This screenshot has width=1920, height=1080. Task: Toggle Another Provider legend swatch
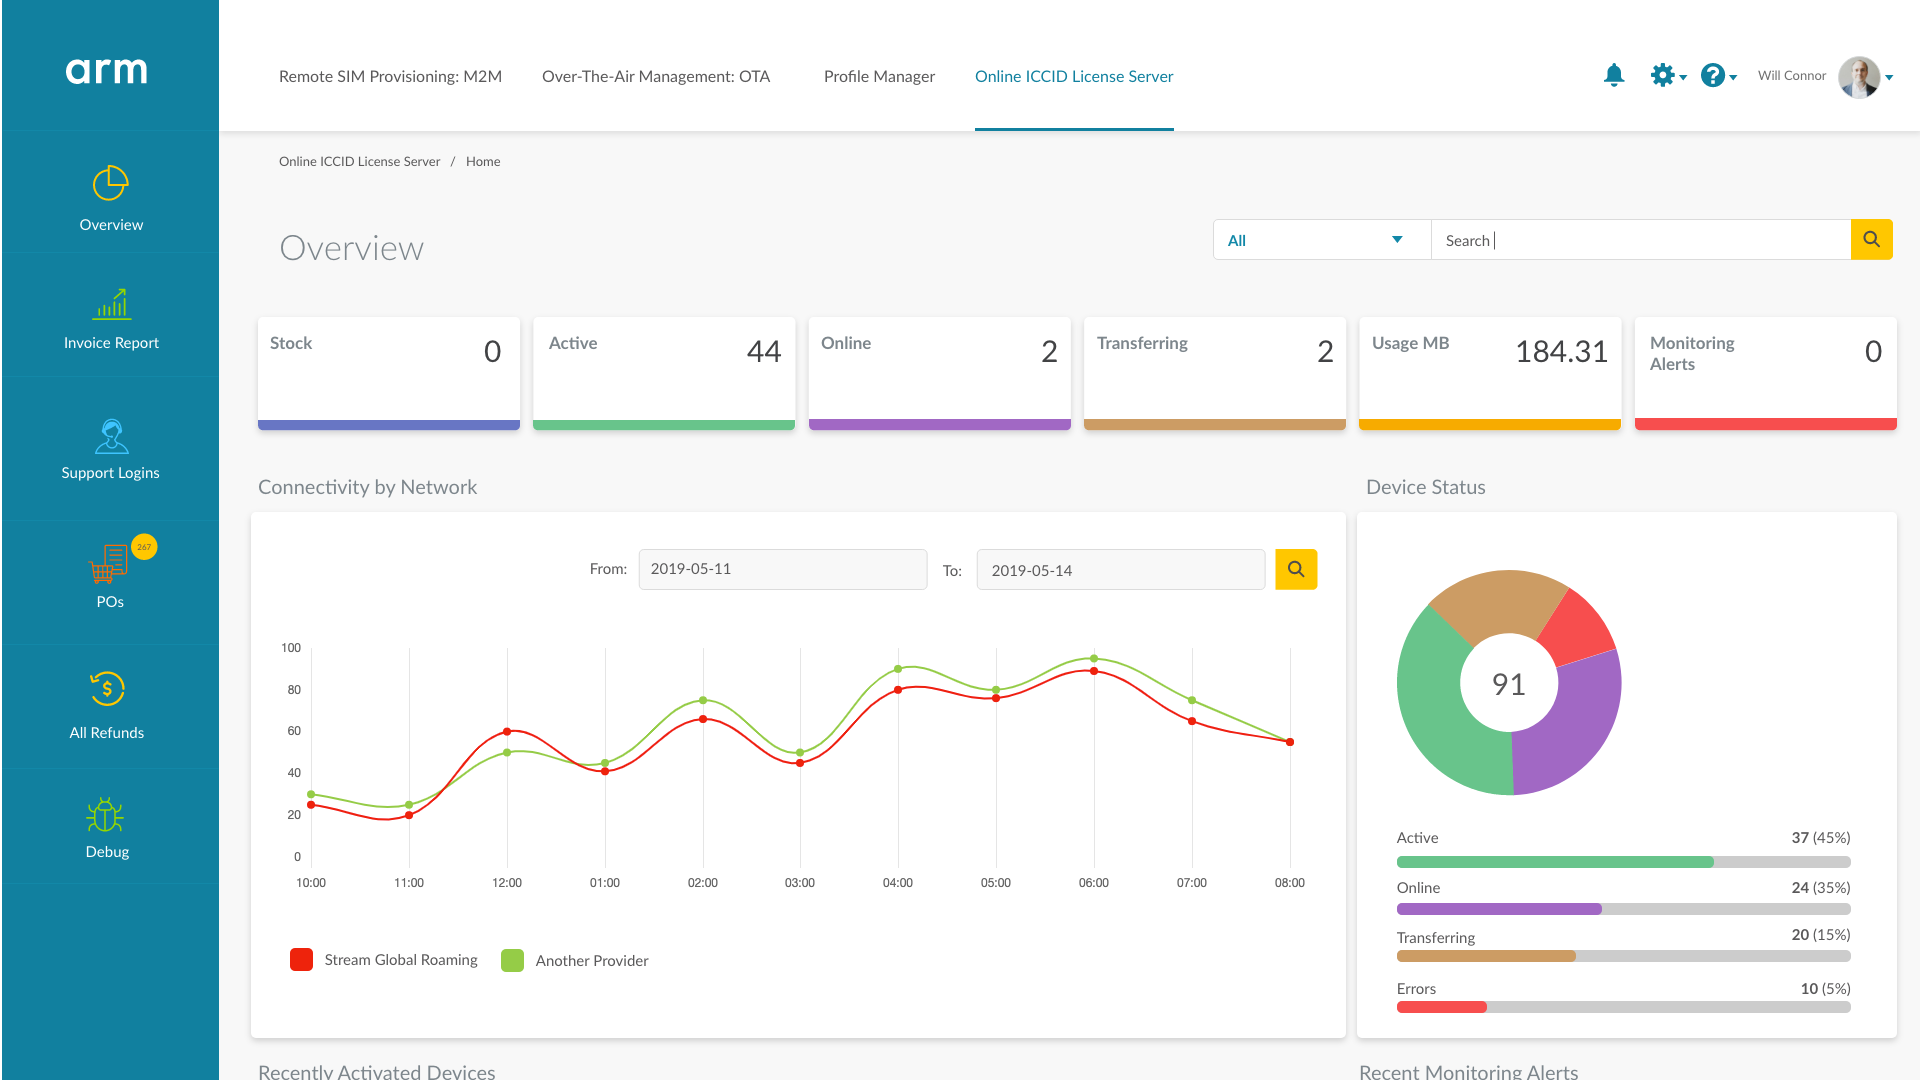click(512, 960)
